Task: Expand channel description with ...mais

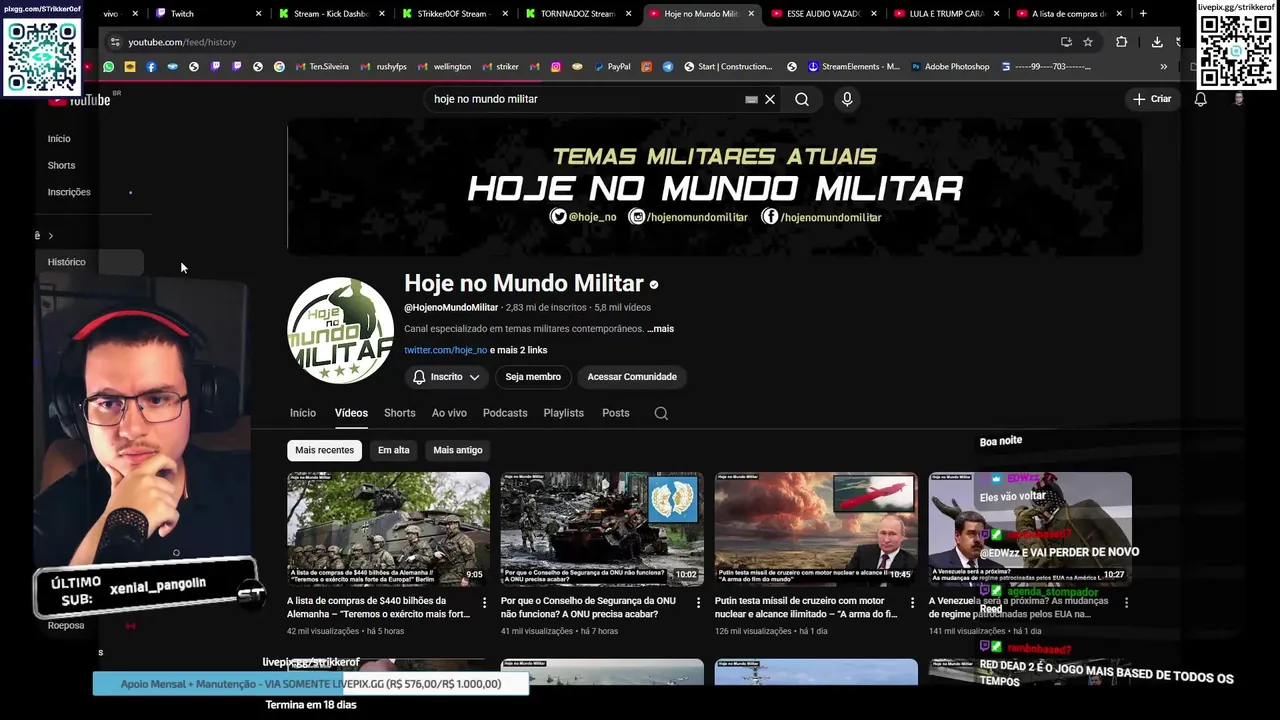Action: [660, 329]
